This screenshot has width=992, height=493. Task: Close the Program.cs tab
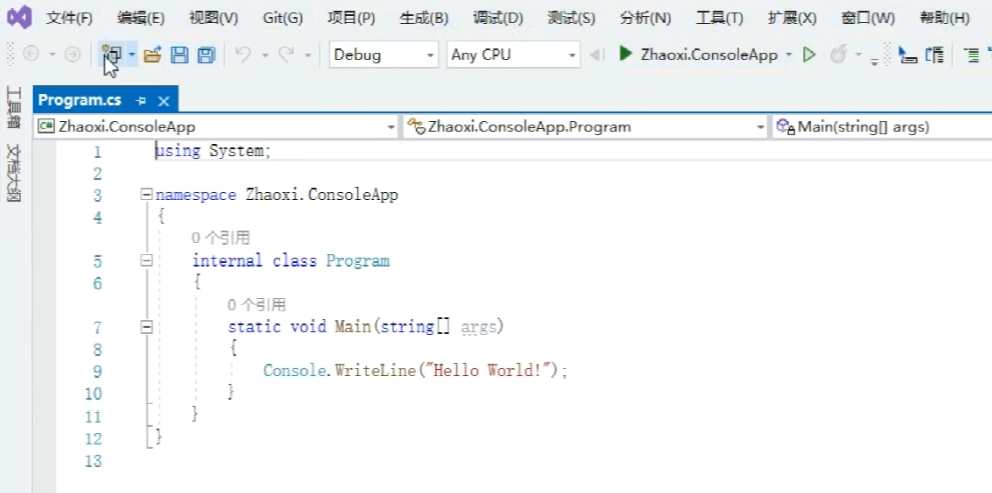click(164, 101)
